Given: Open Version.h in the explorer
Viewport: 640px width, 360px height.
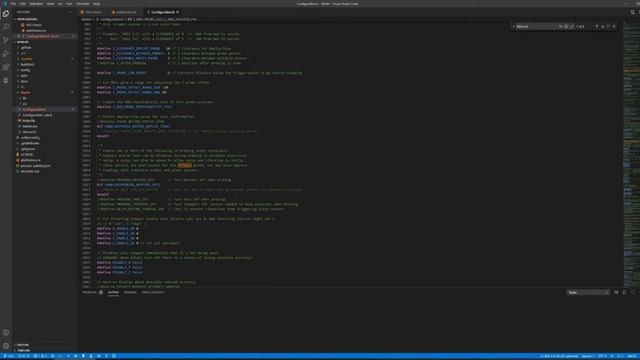Looking at the screenshot, I should click(29, 132).
